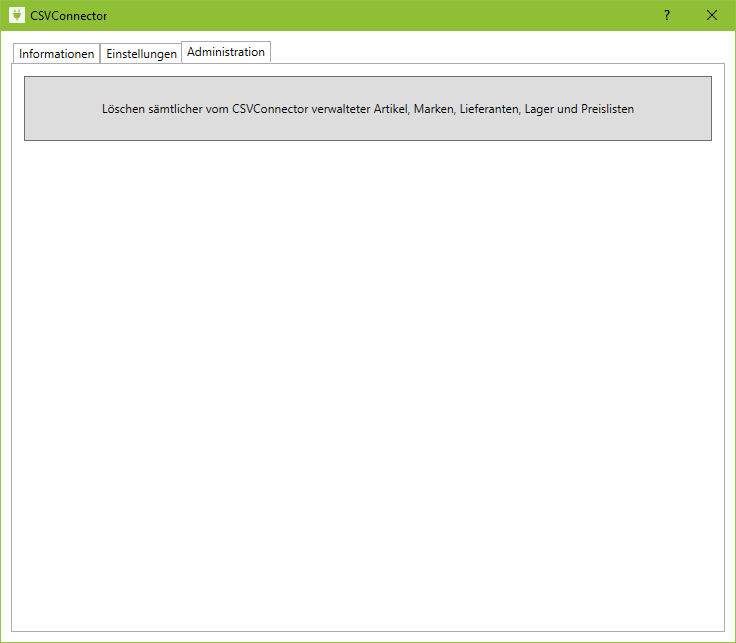Screen dimensions: 736x643
Task: Click the ? icon beside the close button
Action: [667, 16]
